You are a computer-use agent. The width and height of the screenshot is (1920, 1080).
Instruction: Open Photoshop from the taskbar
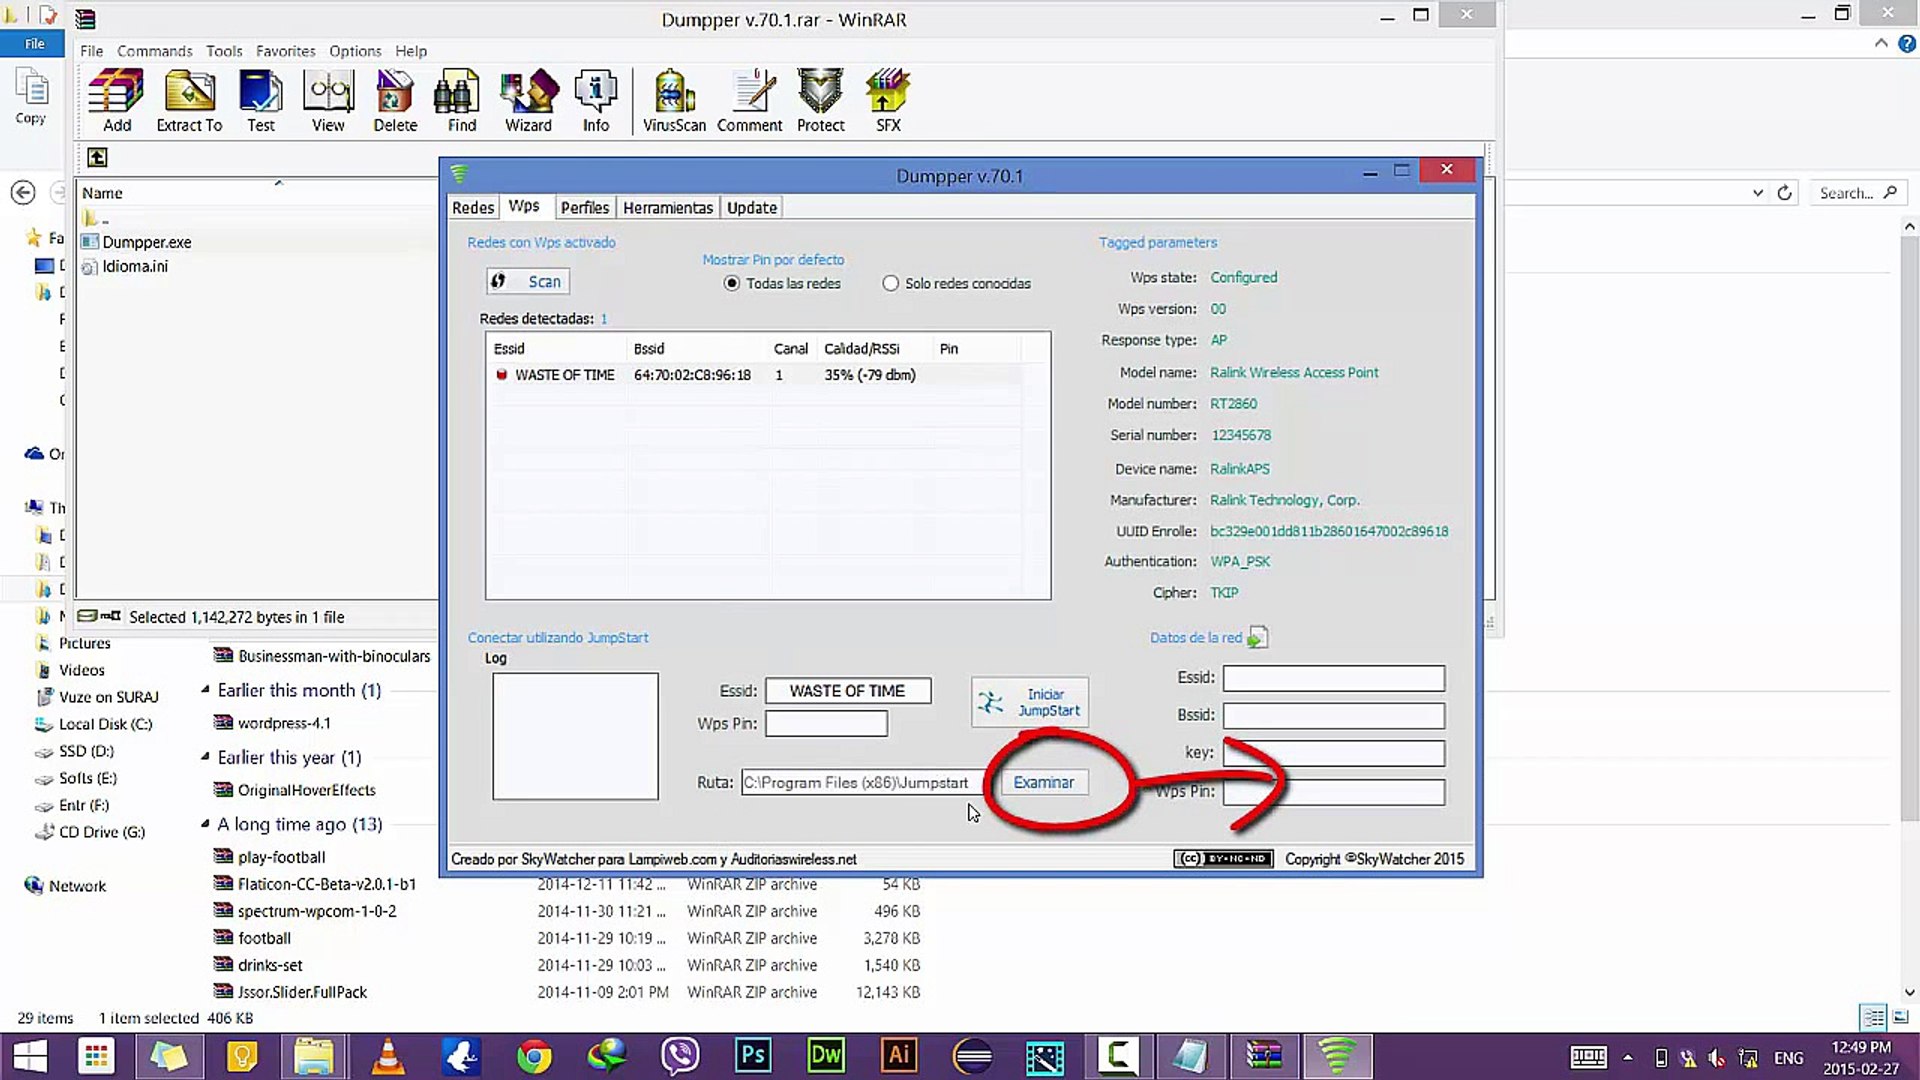[753, 1055]
